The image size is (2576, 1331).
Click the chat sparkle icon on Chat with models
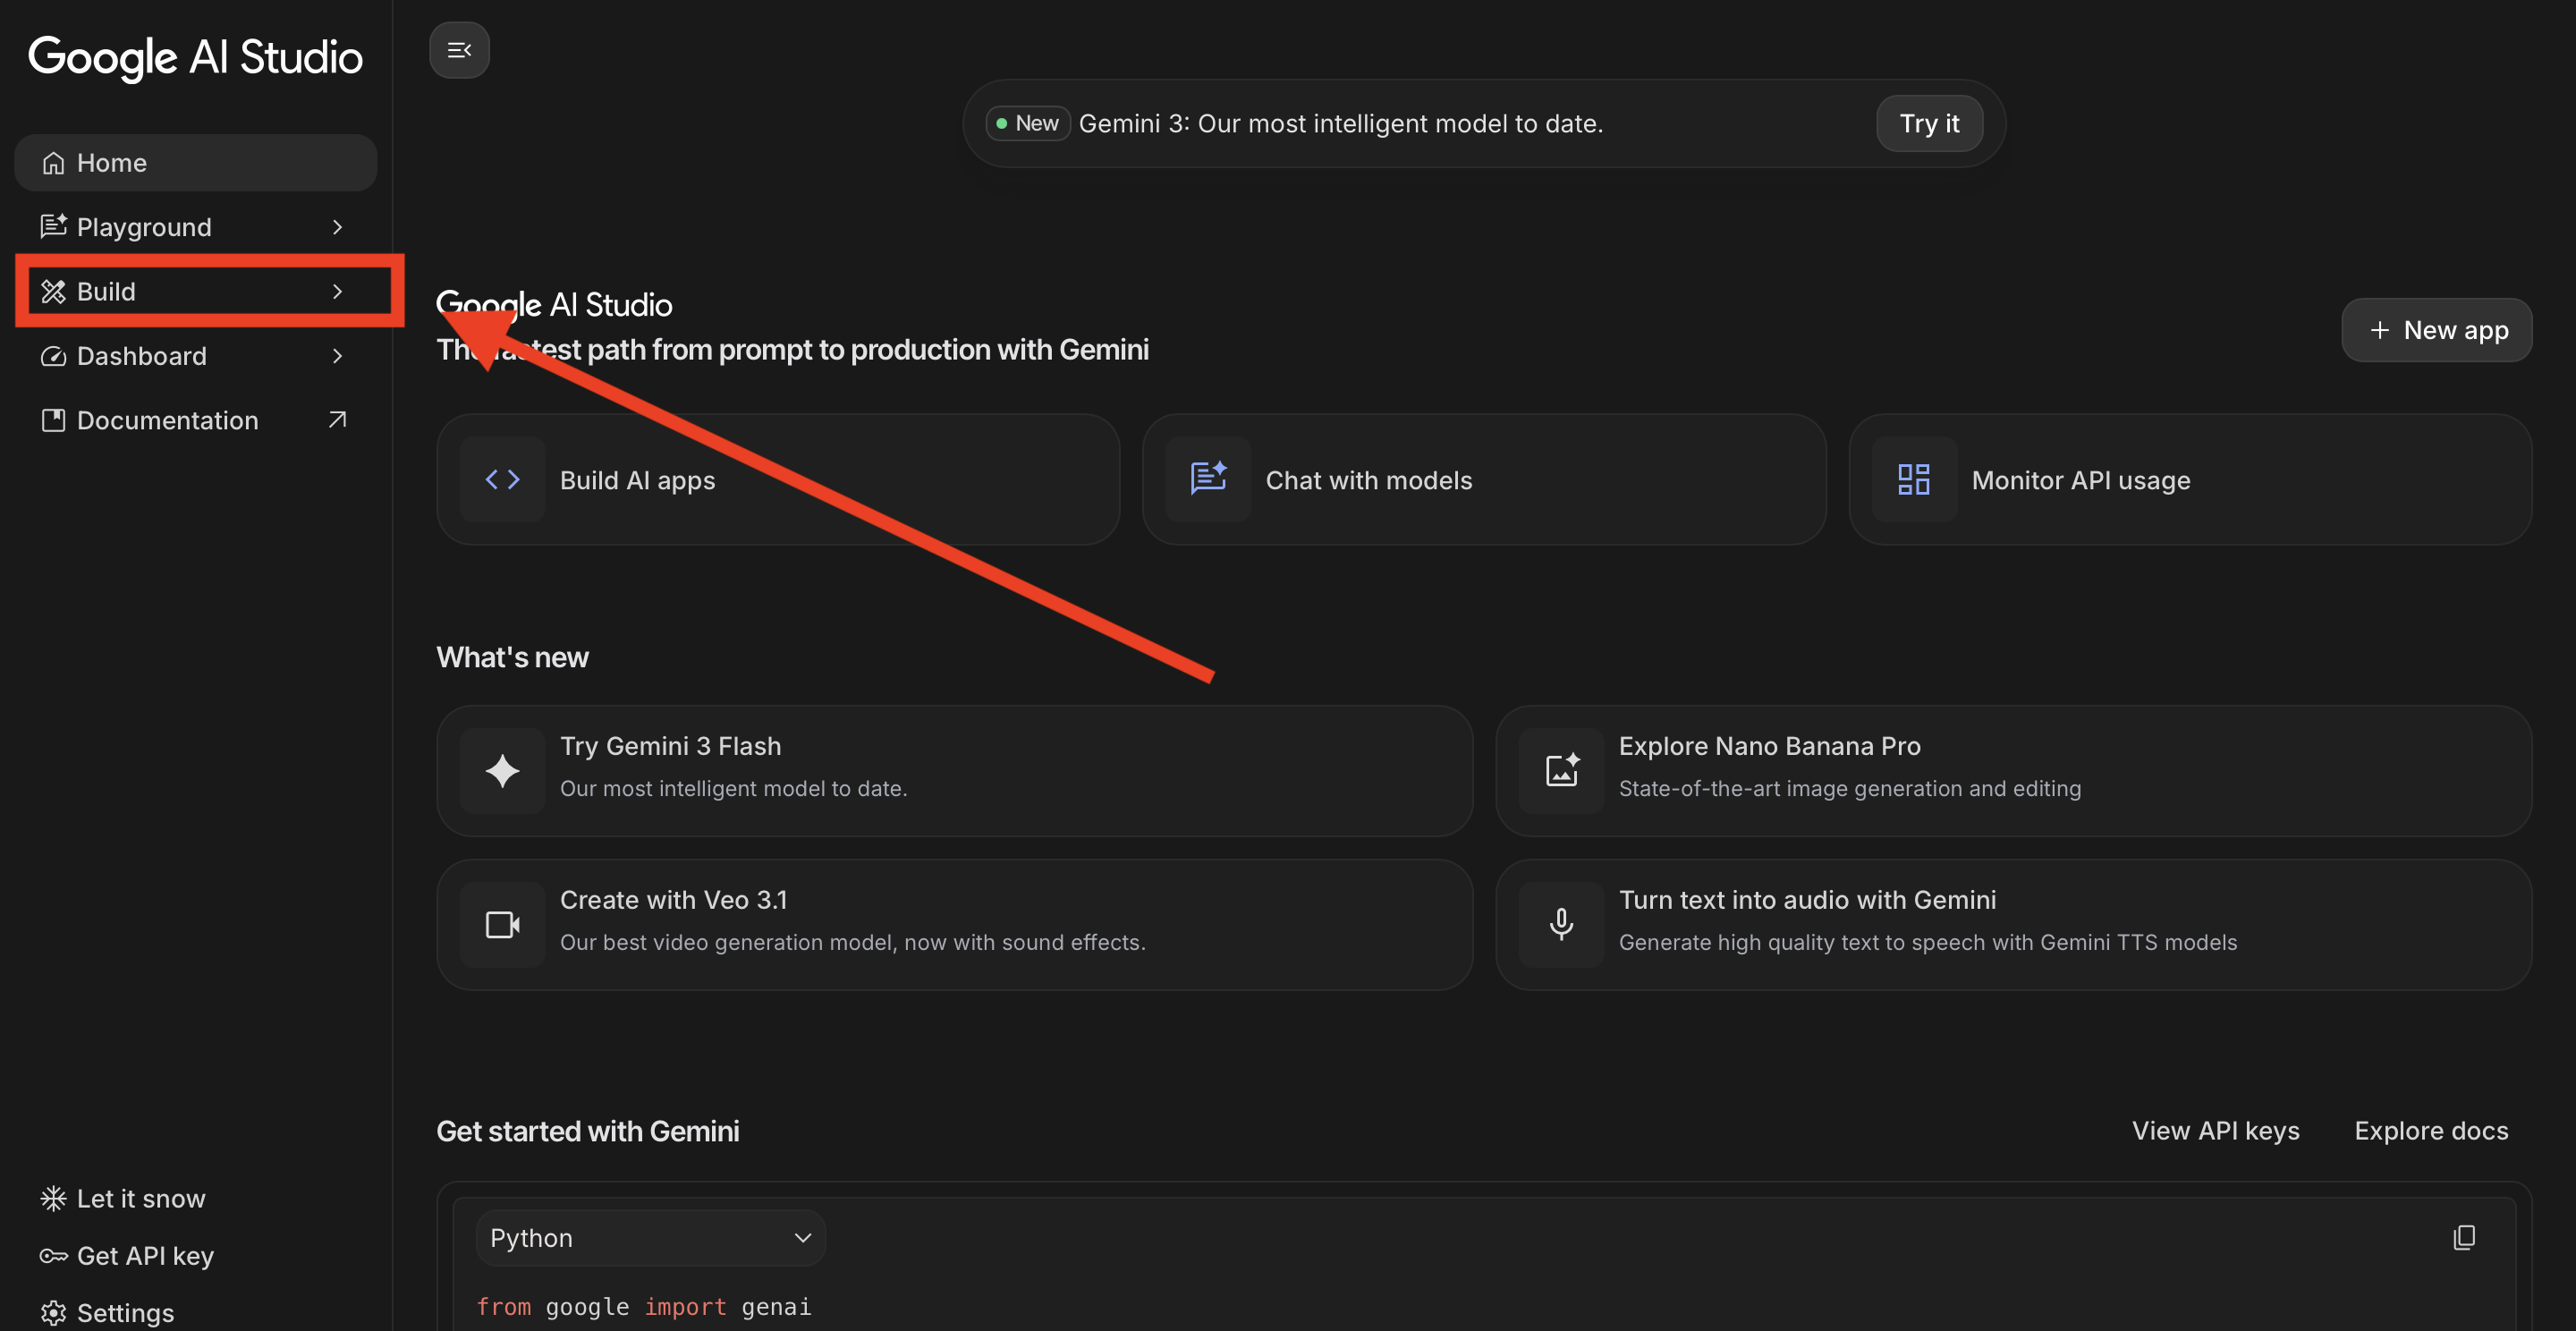coord(1208,479)
